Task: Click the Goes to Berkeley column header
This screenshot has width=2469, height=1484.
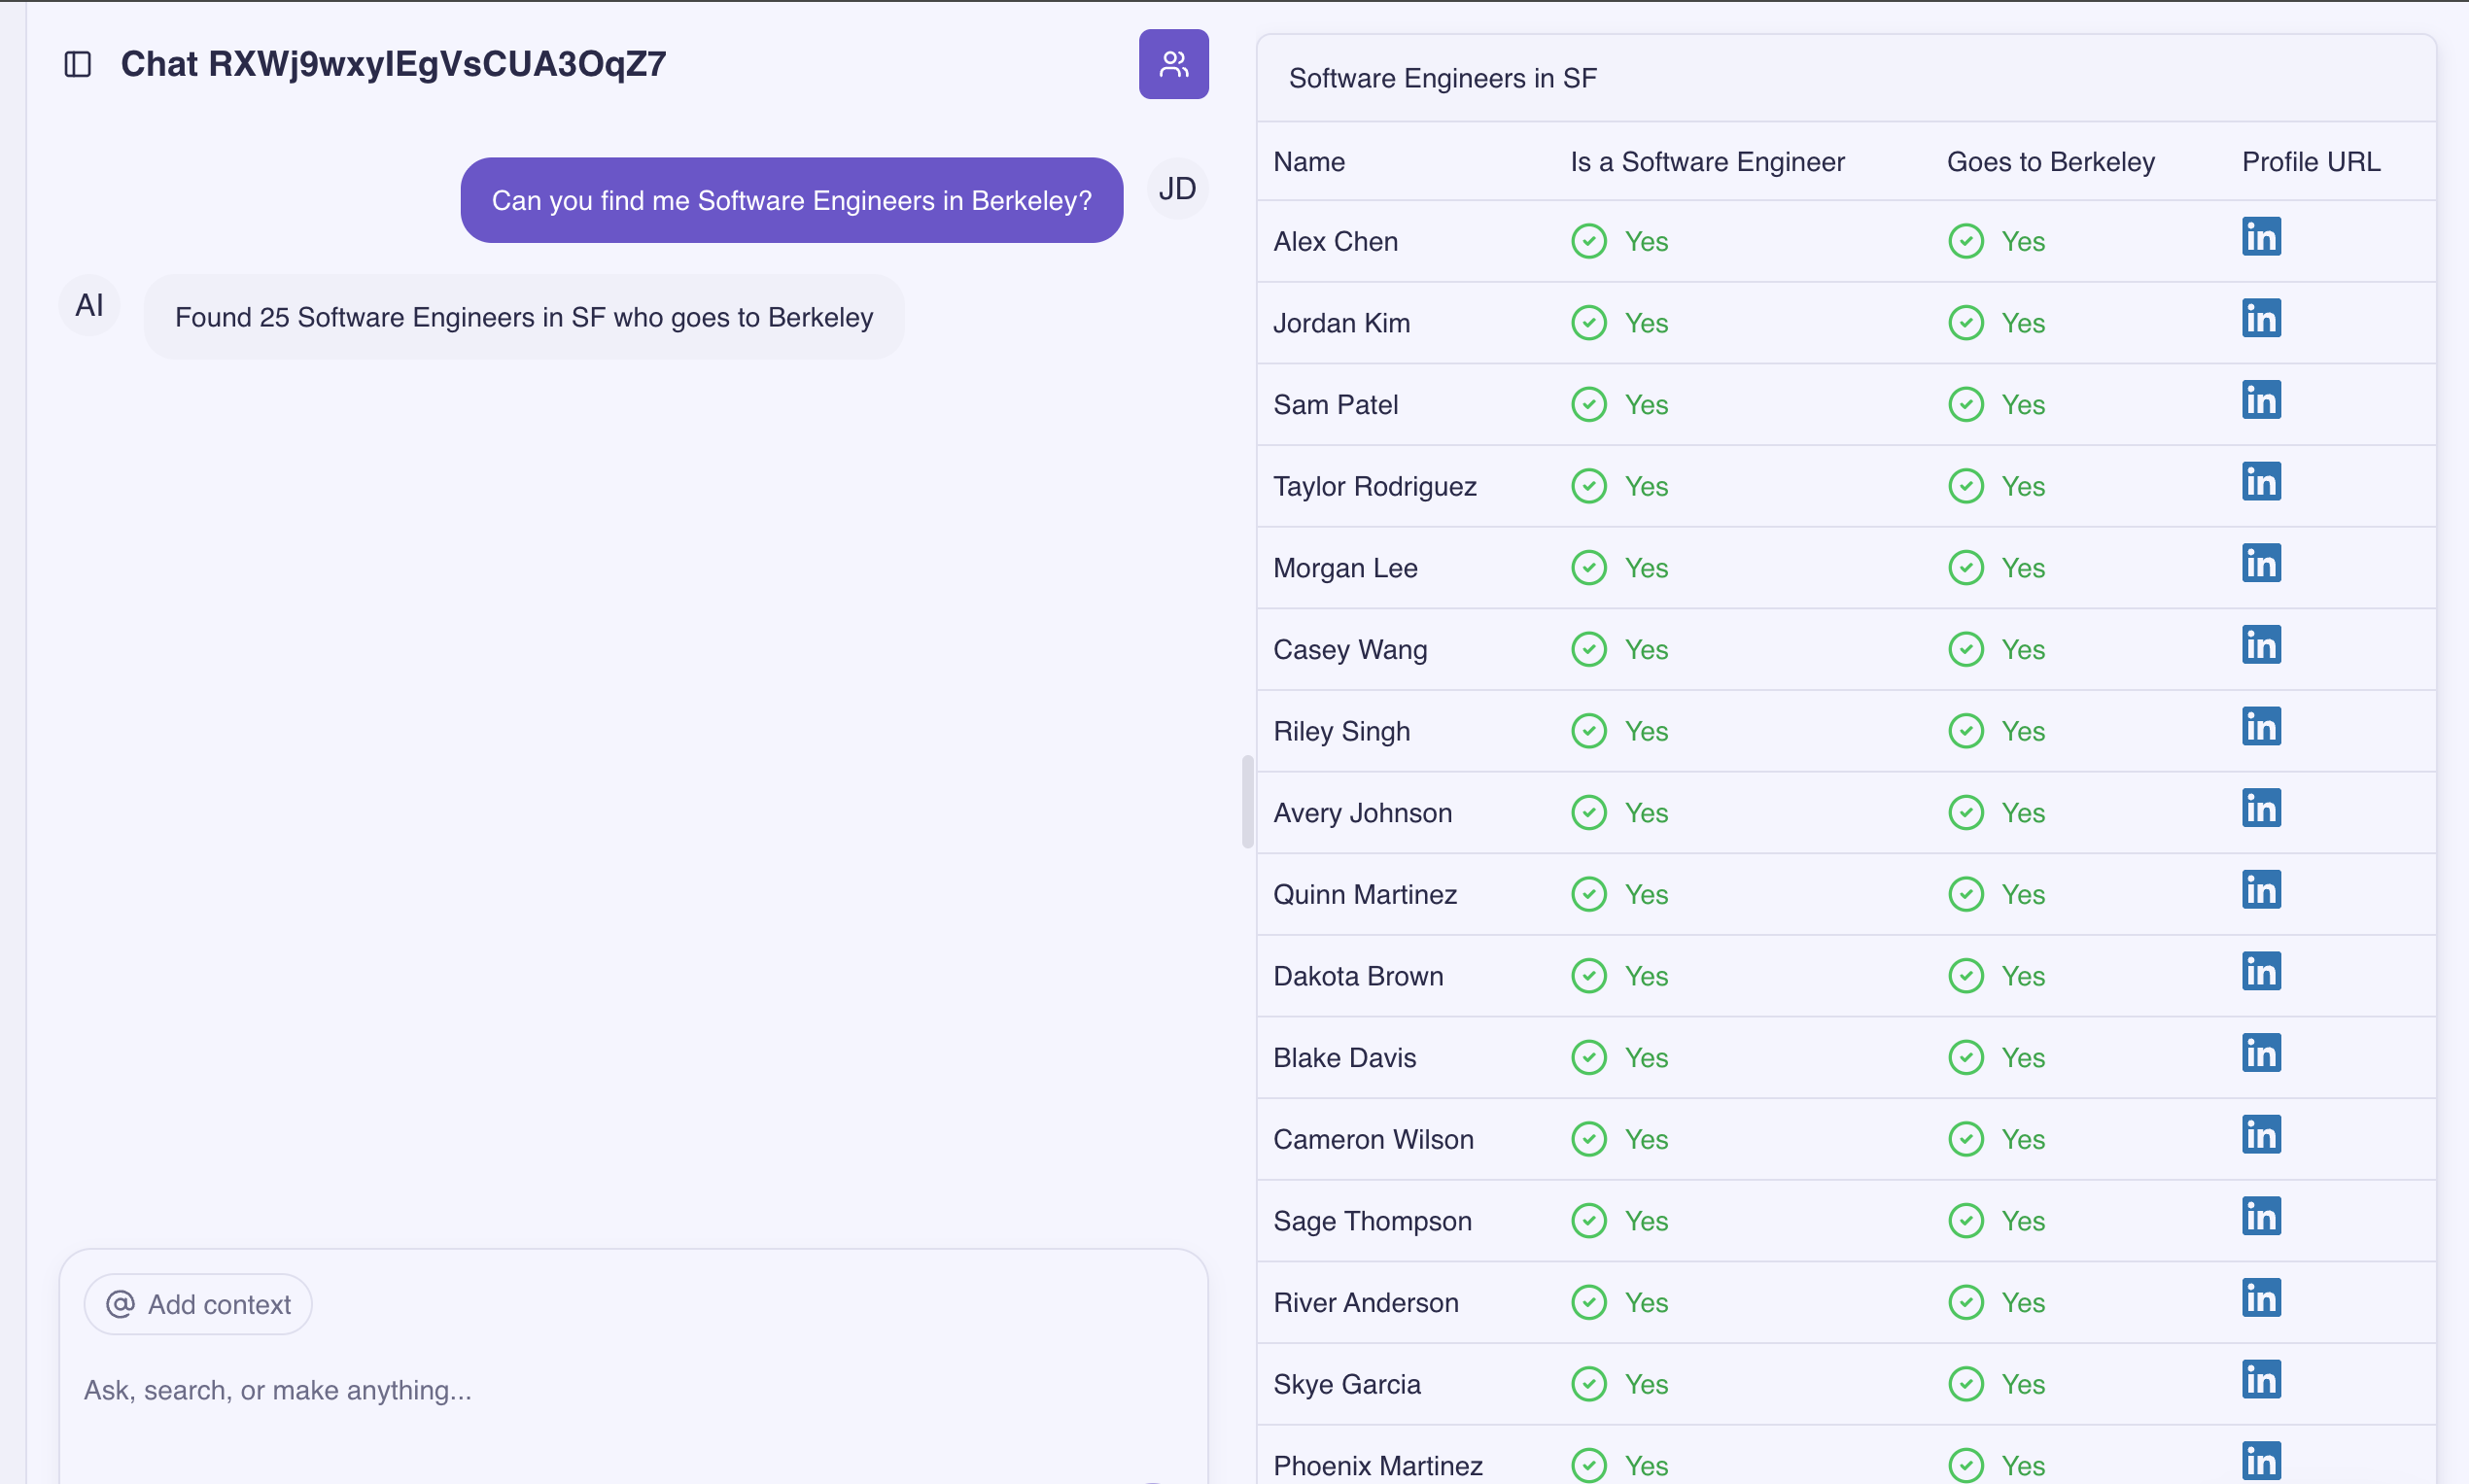Action: (2050, 161)
